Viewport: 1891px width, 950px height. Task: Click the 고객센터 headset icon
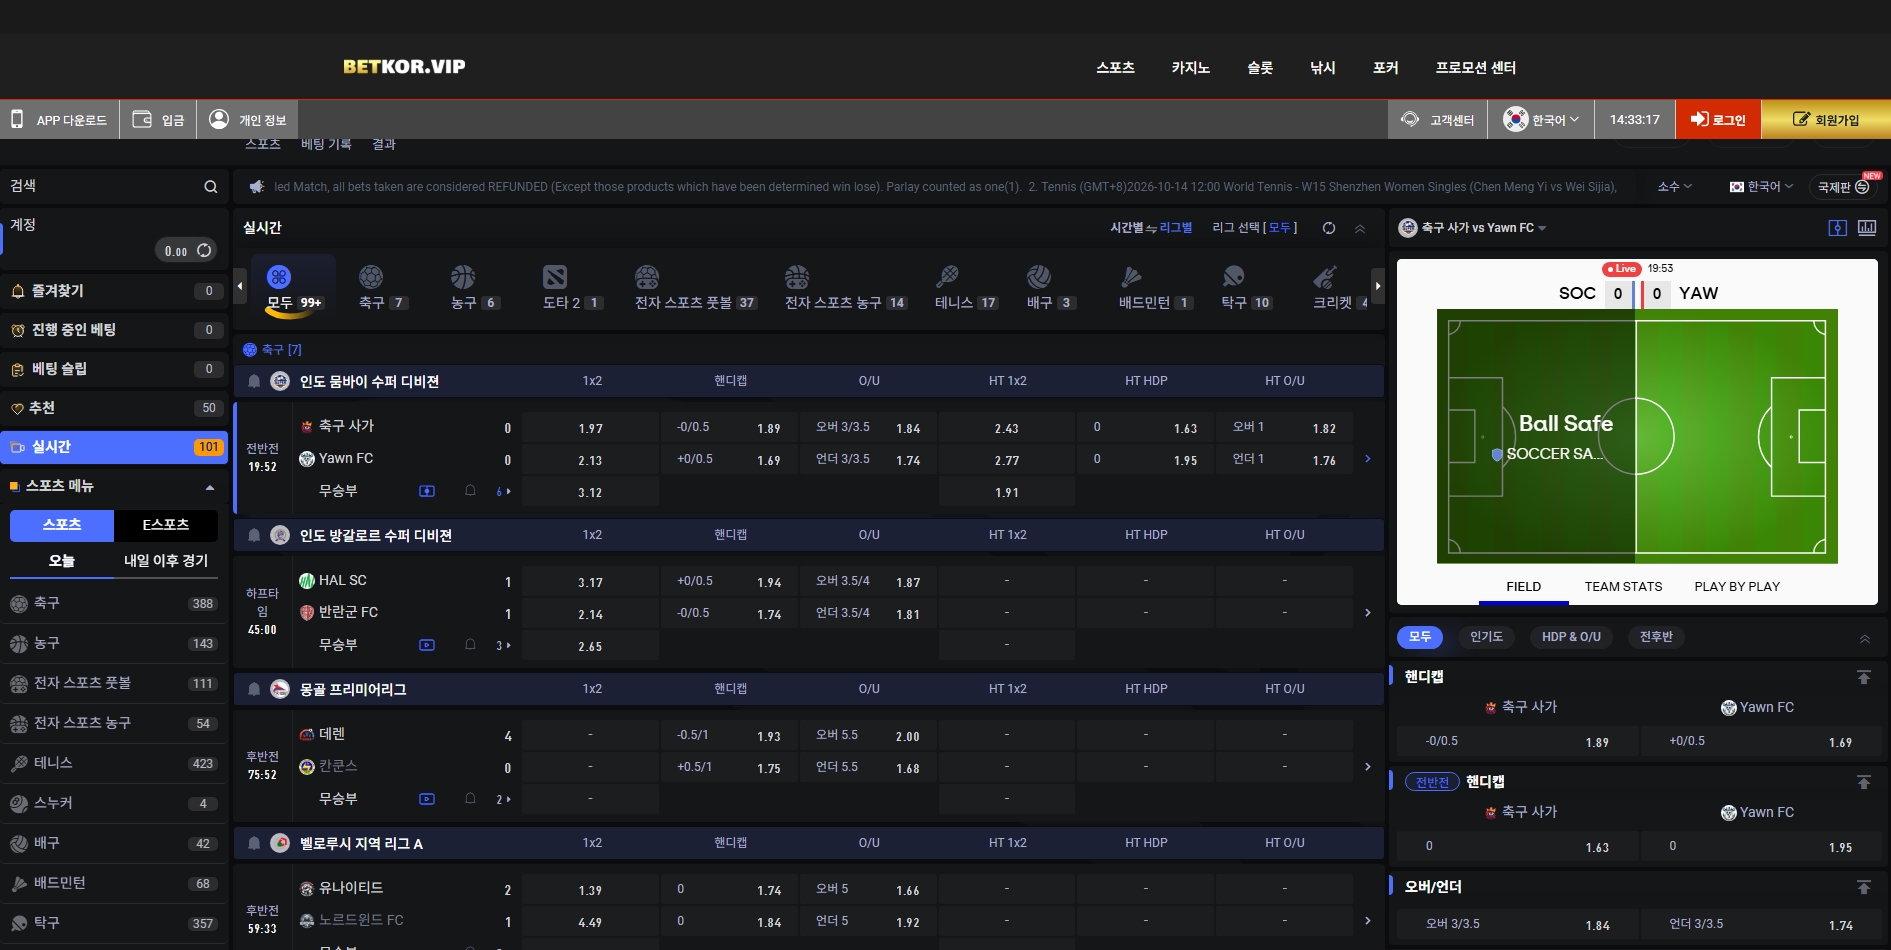pos(1410,119)
